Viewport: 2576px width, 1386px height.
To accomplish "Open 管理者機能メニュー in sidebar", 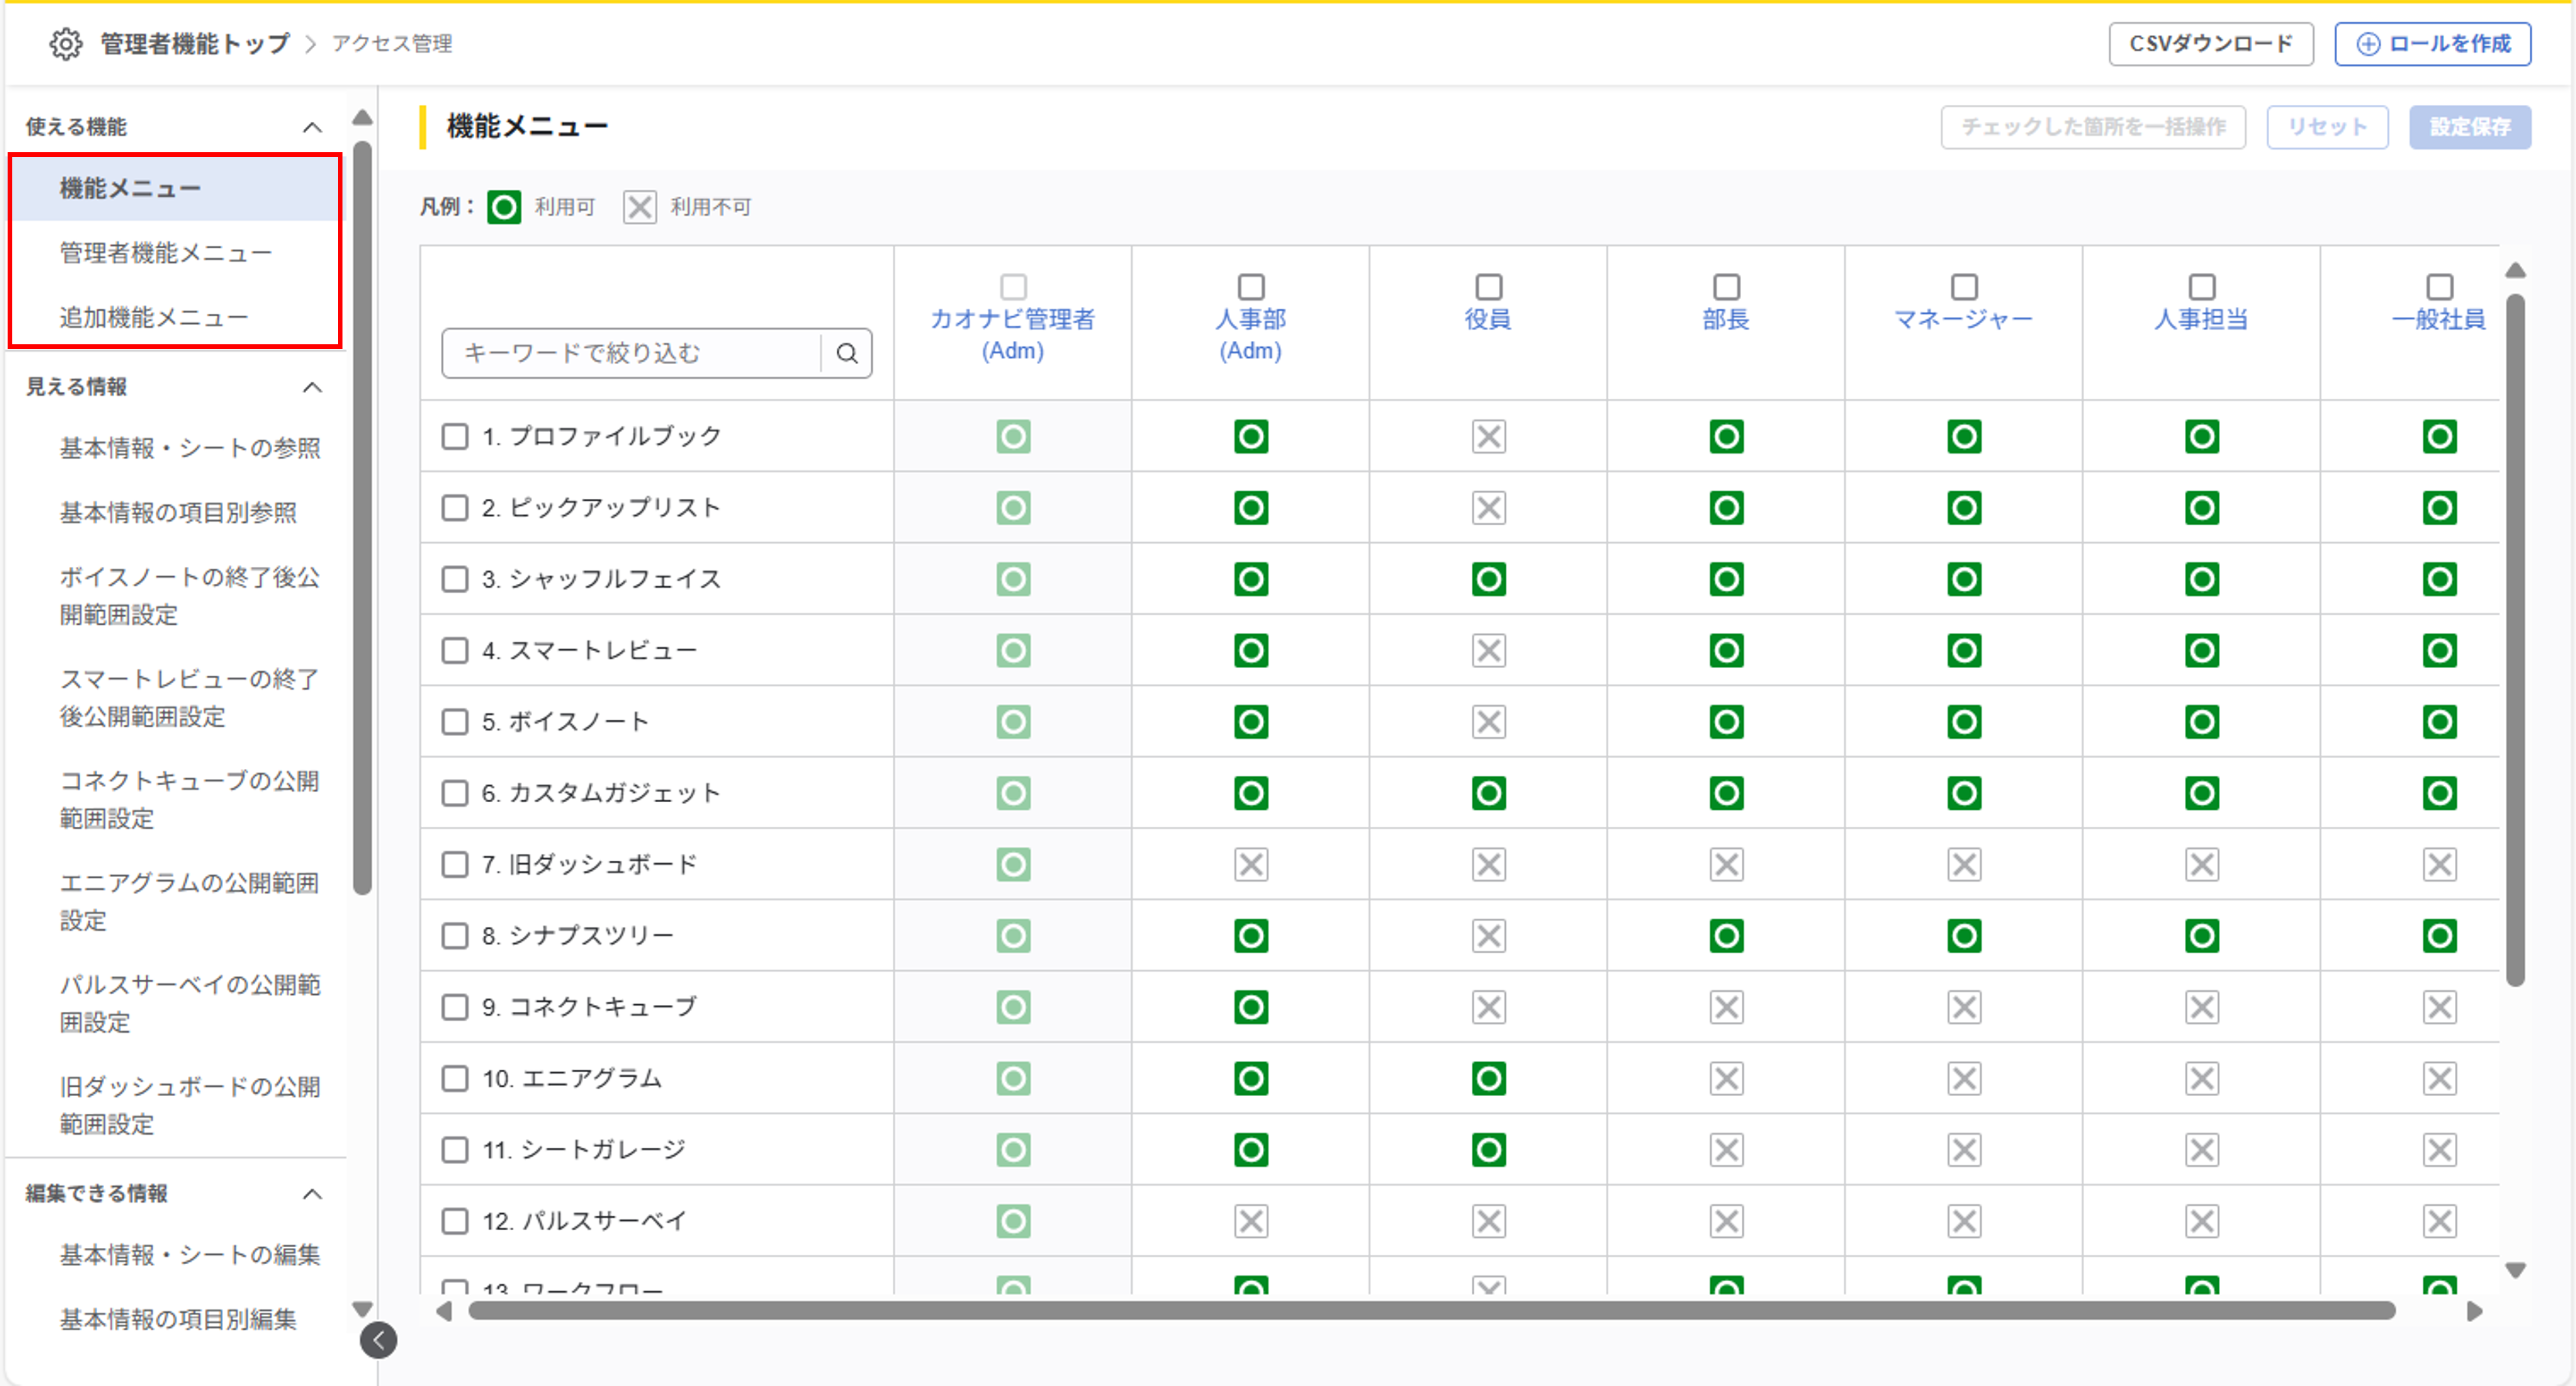I will [x=166, y=253].
